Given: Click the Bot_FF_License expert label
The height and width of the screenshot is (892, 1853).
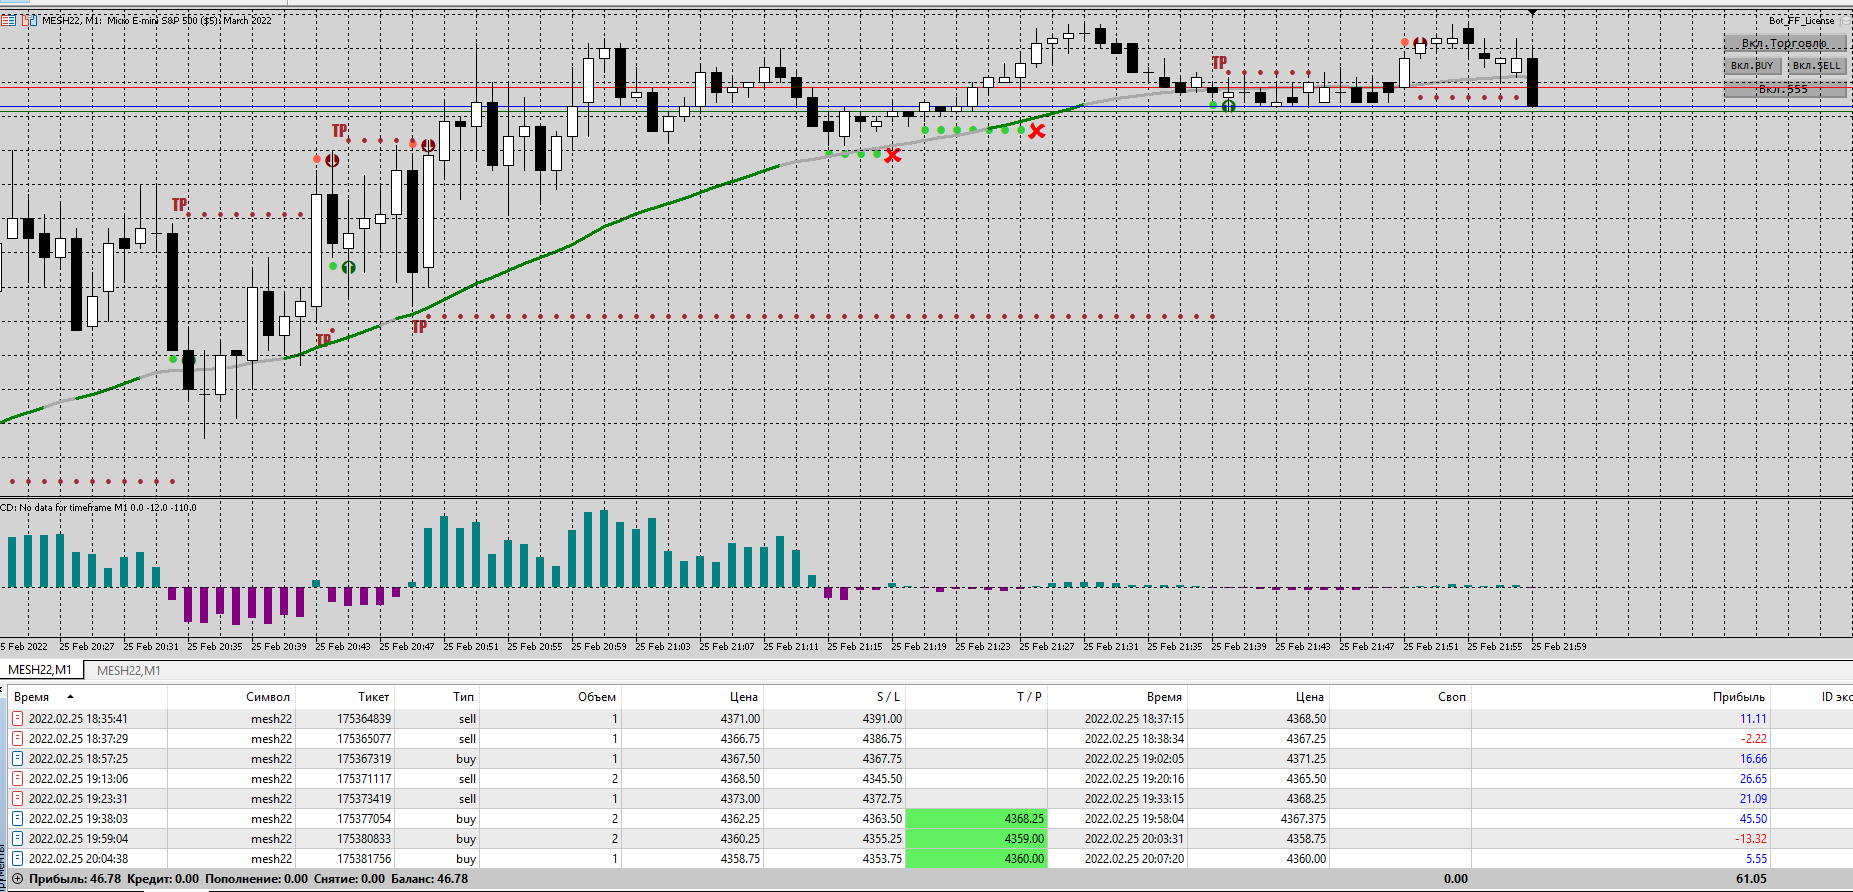Looking at the screenshot, I should pos(1801,20).
